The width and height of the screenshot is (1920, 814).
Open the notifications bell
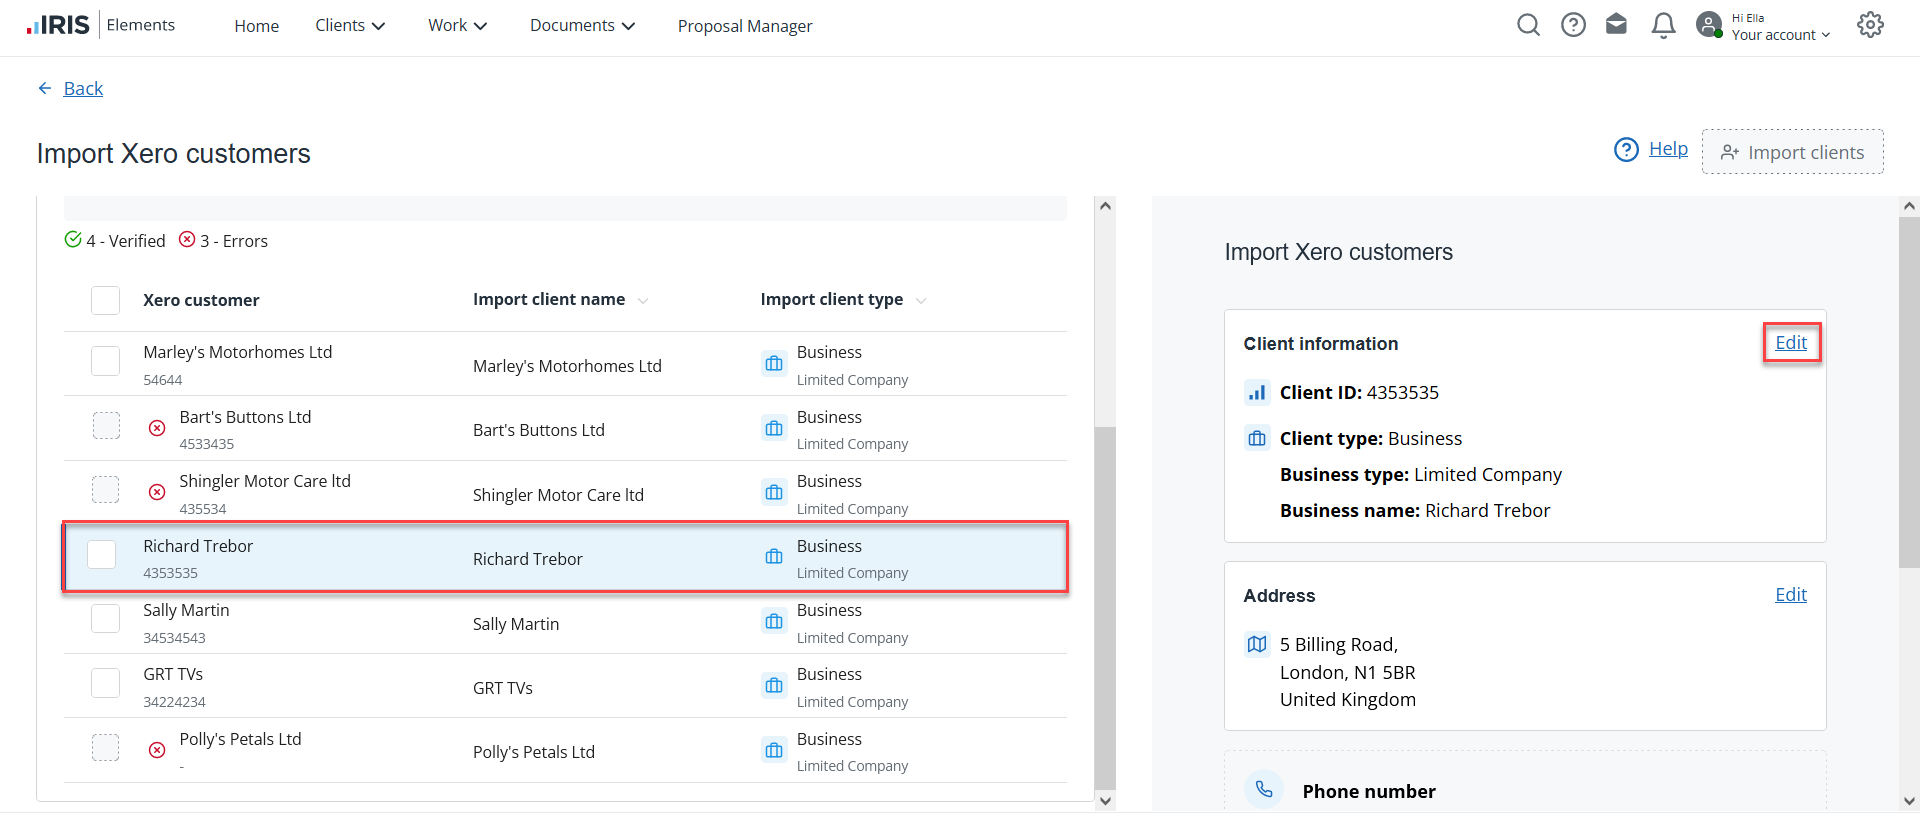(1663, 25)
